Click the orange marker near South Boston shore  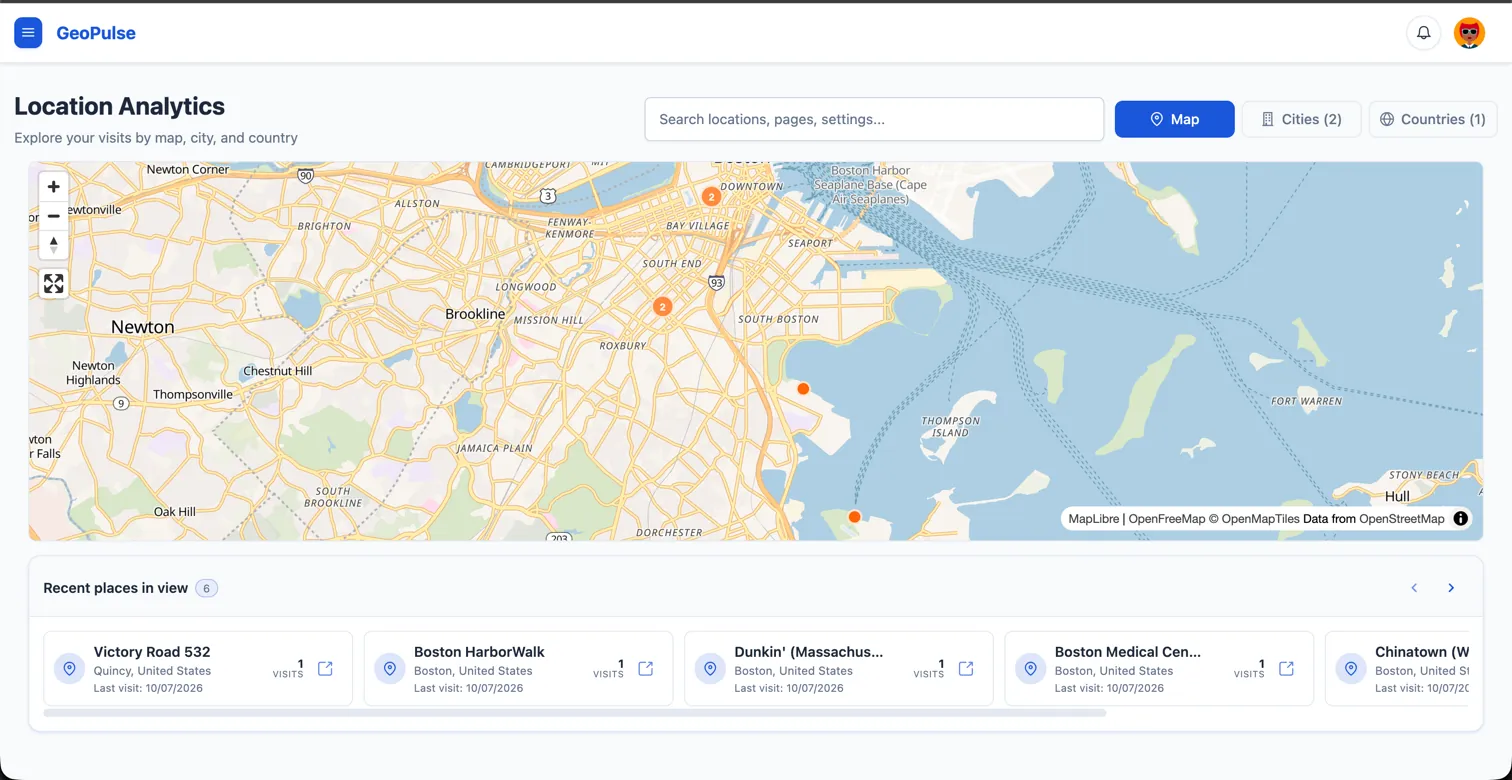tap(803, 388)
